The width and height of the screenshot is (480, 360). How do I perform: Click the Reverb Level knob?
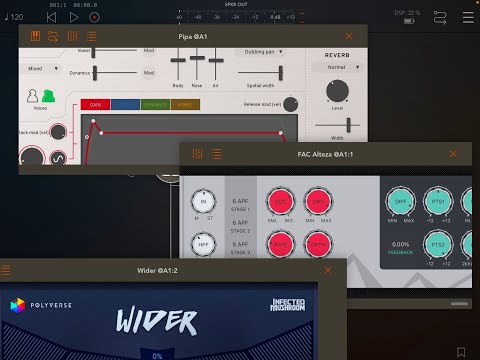tap(337, 91)
